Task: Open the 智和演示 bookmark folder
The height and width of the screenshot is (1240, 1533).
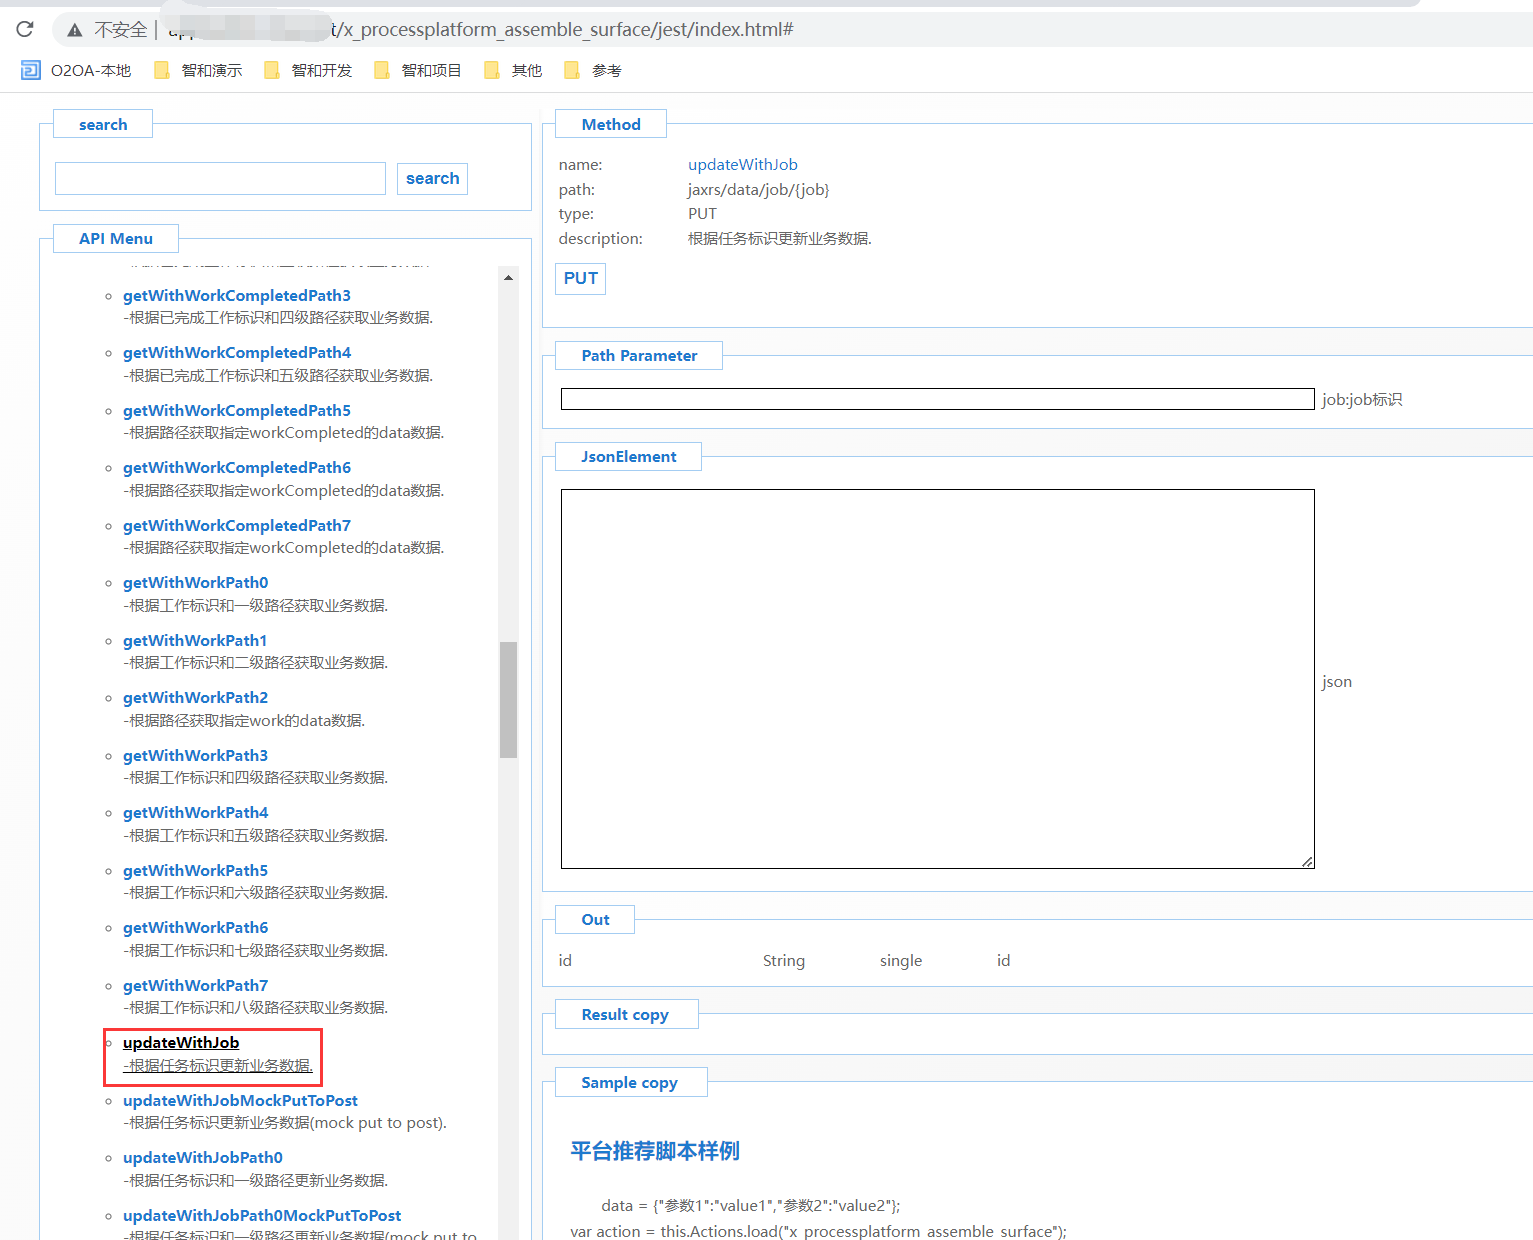Action: pyautogui.click(x=198, y=70)
